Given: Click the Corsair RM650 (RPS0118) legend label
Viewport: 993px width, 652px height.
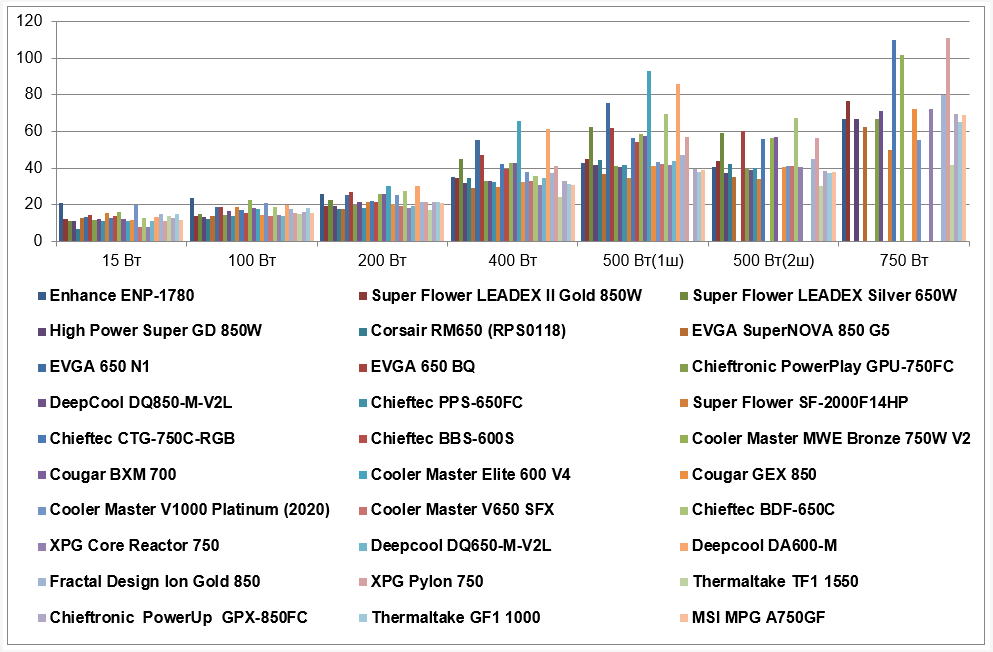Looking at the screenshot, I should [468, 330].
